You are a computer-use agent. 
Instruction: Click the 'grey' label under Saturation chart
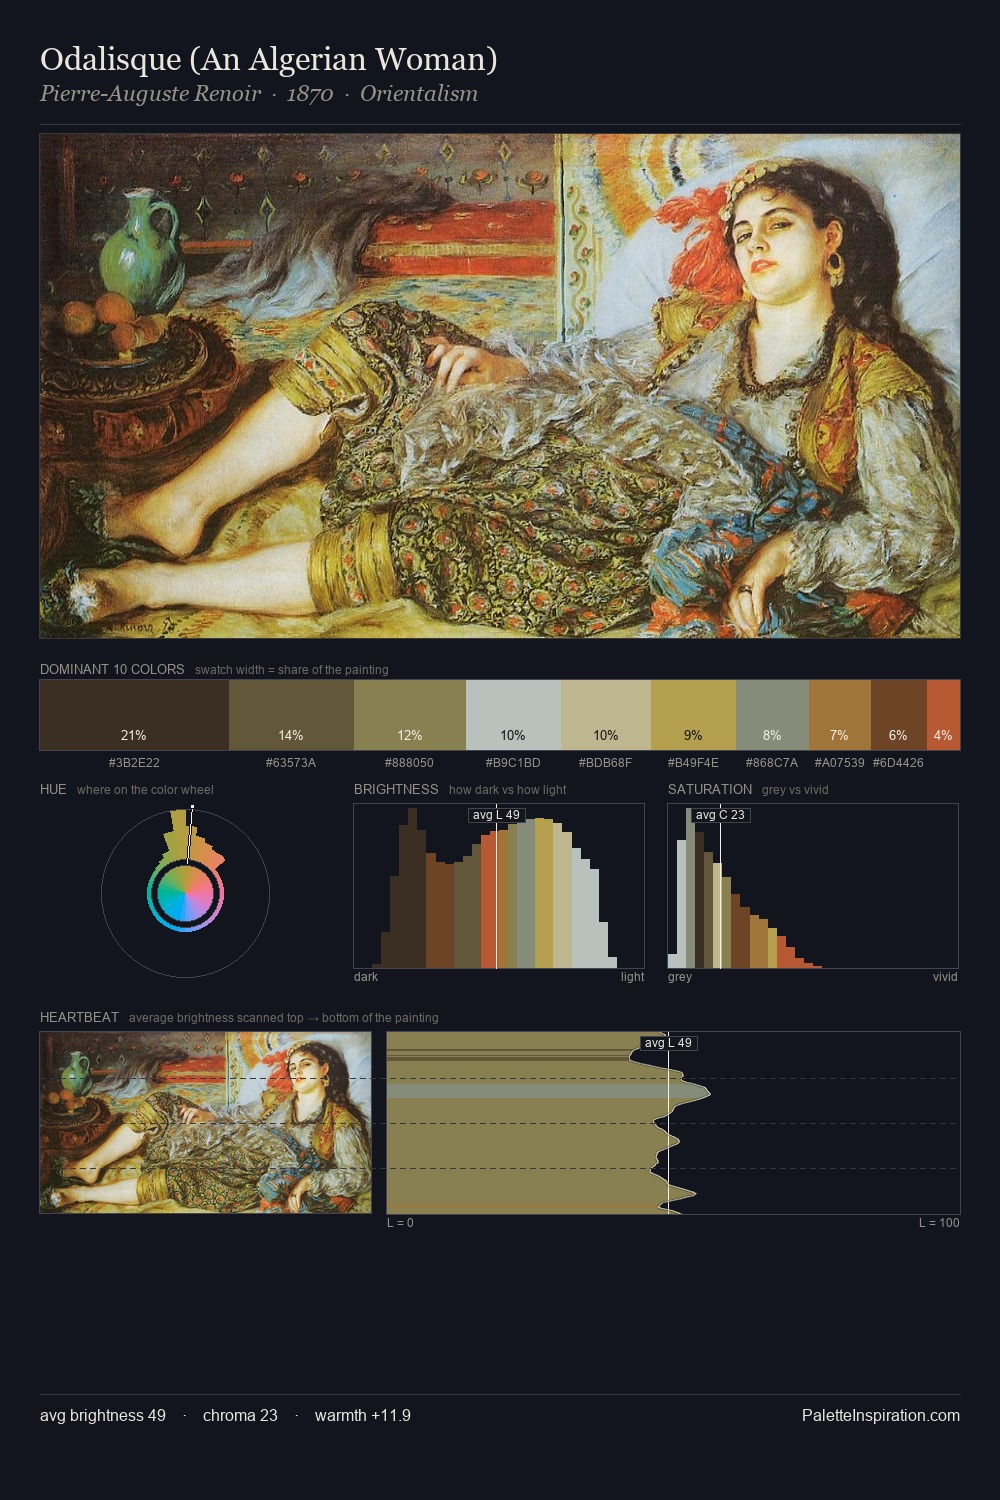pos(680,977)
